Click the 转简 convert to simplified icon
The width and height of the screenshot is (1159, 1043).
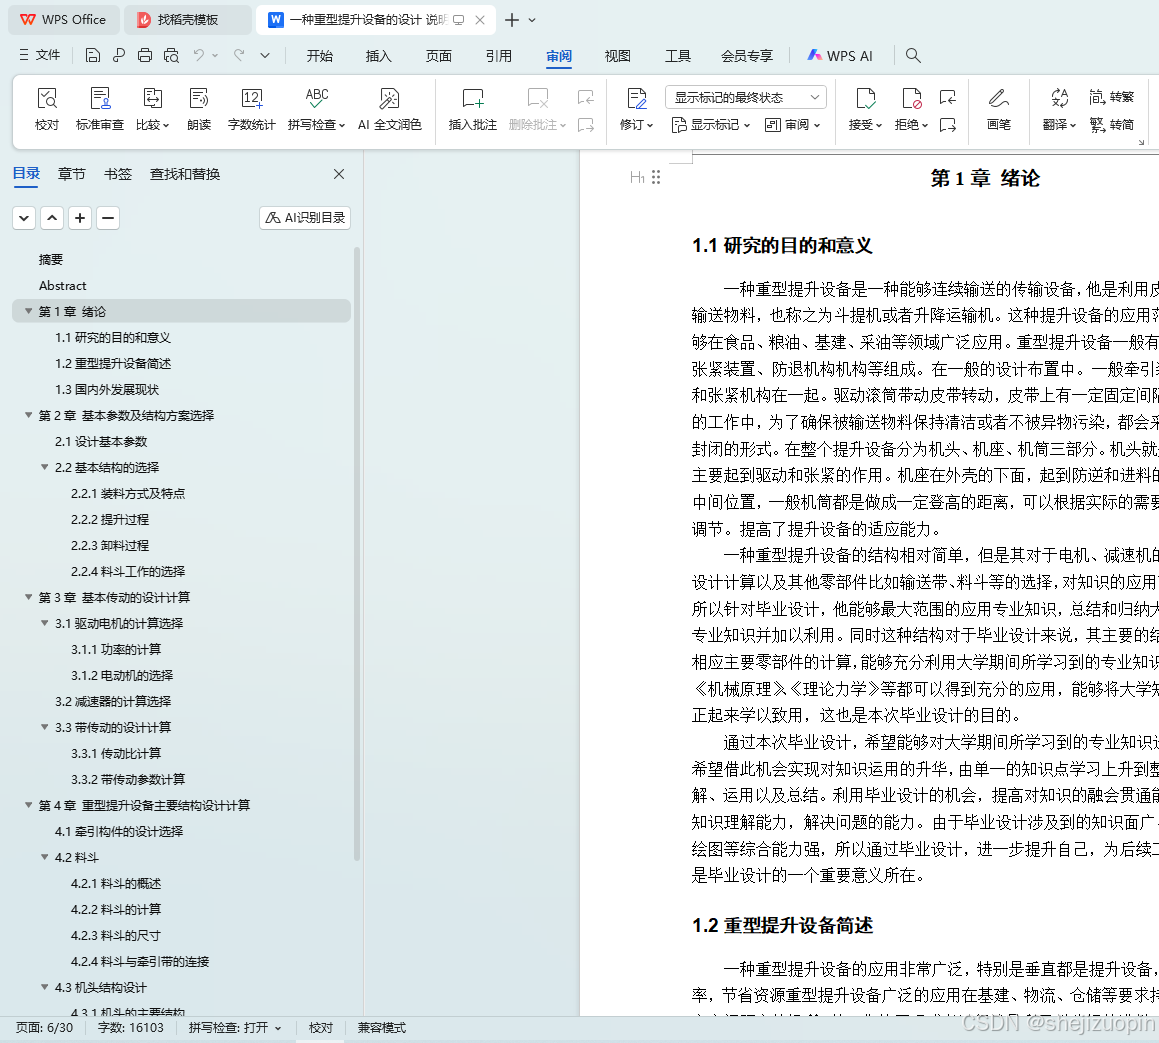click(1111, 125)
